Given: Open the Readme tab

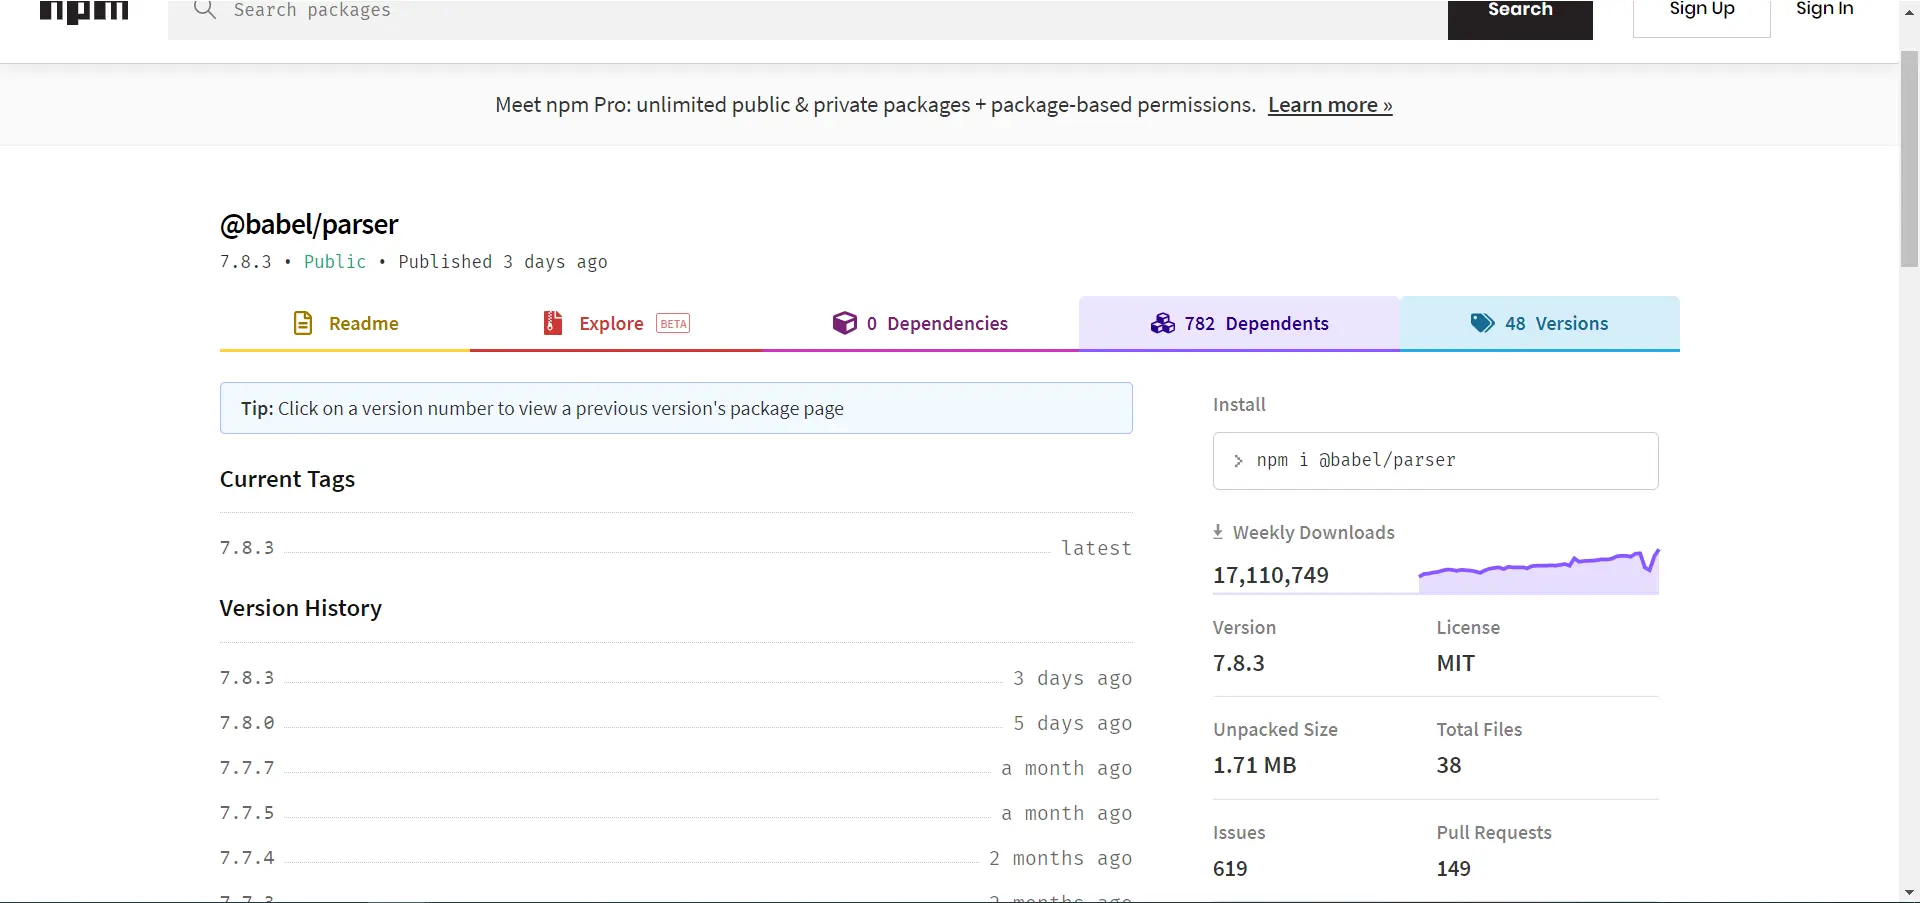Looking at the screenshot, I should (x=345, y=323).
